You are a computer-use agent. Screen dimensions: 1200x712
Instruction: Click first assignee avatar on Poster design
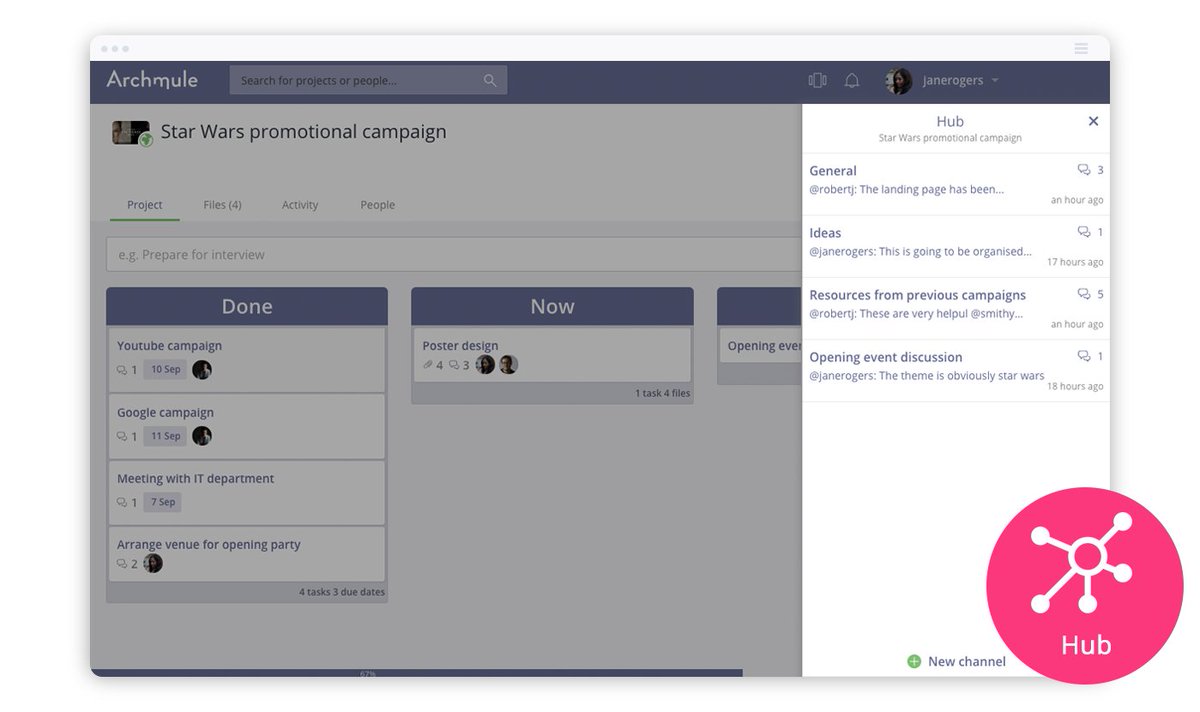[485, 364]
